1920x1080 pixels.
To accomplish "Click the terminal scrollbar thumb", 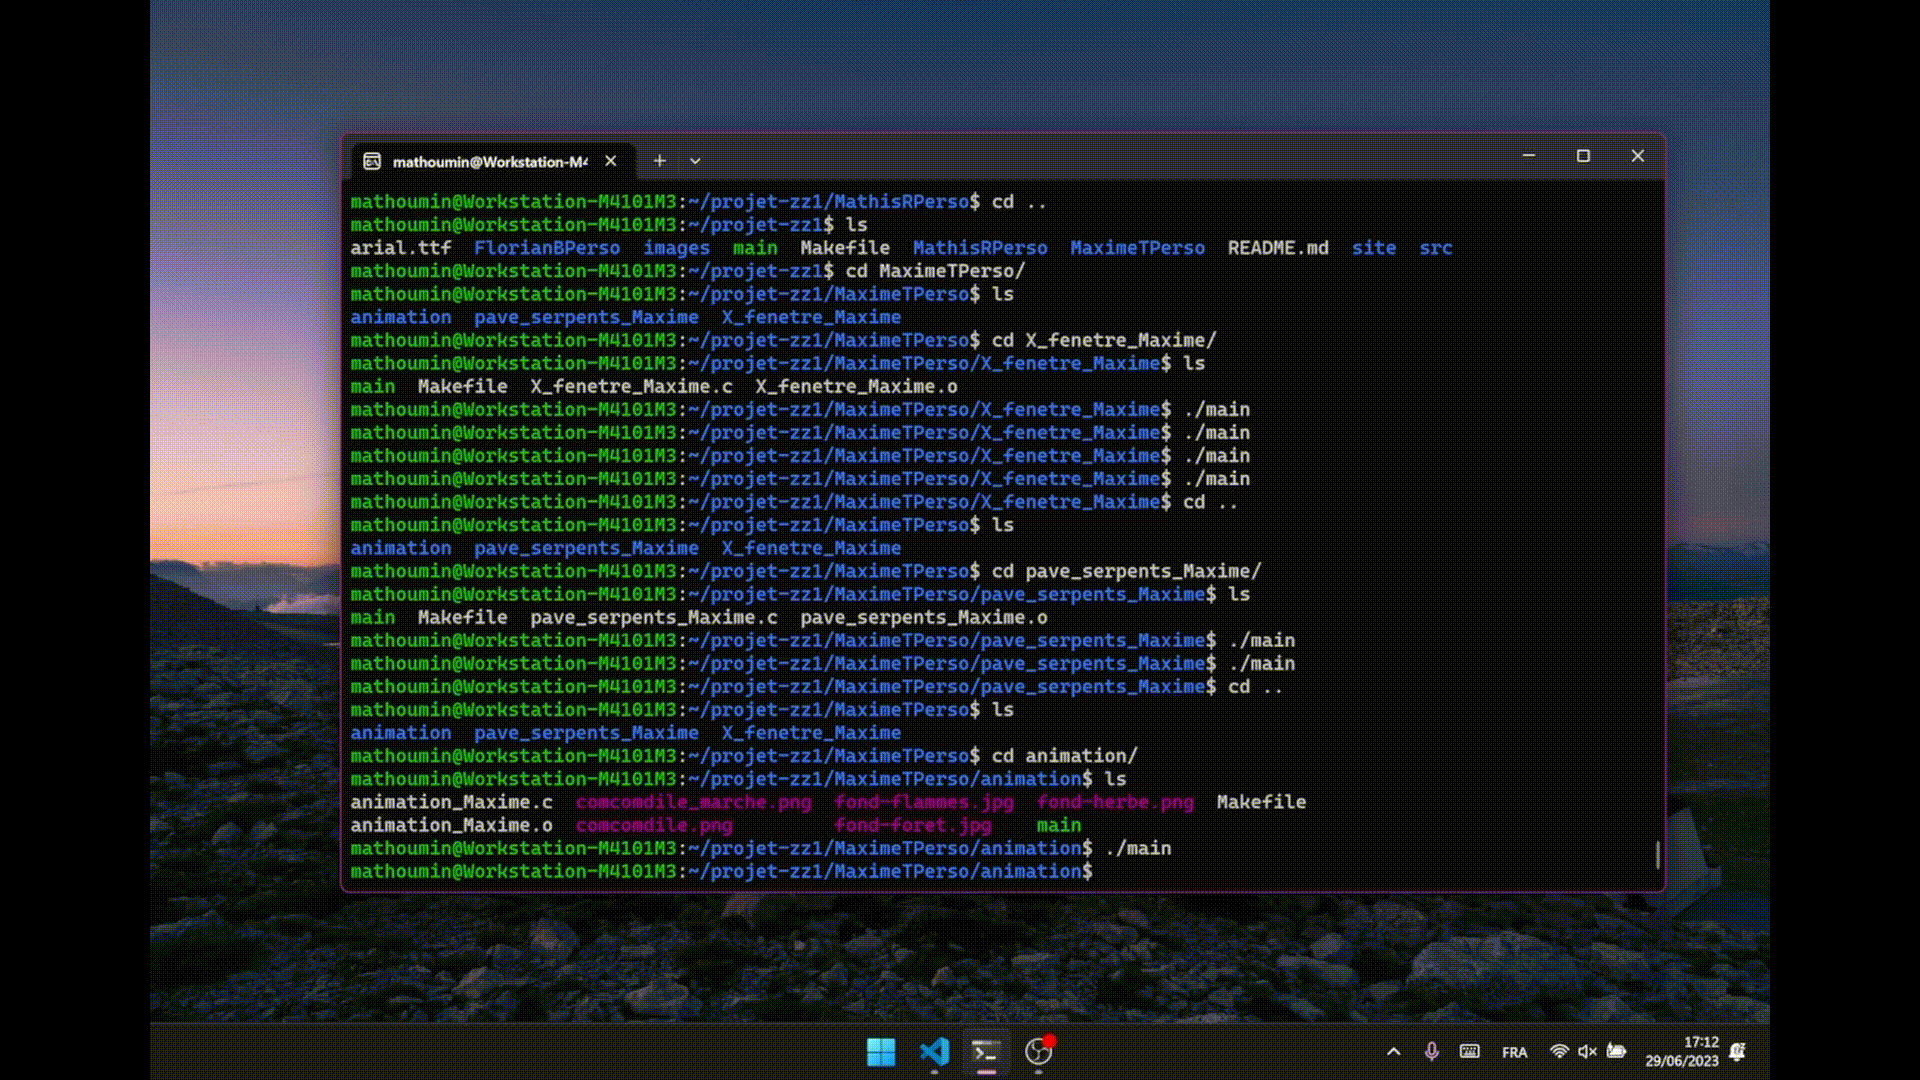I will pos(1658,855).
